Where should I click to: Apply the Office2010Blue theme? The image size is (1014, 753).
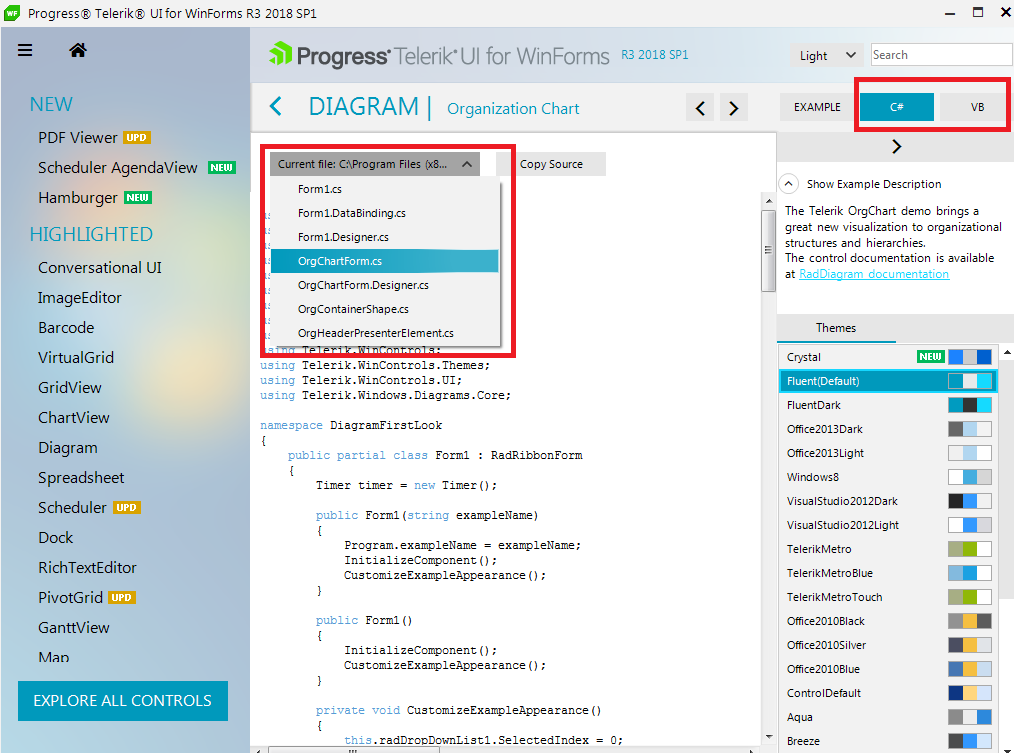pyautogui.click(x=887, y=669)
